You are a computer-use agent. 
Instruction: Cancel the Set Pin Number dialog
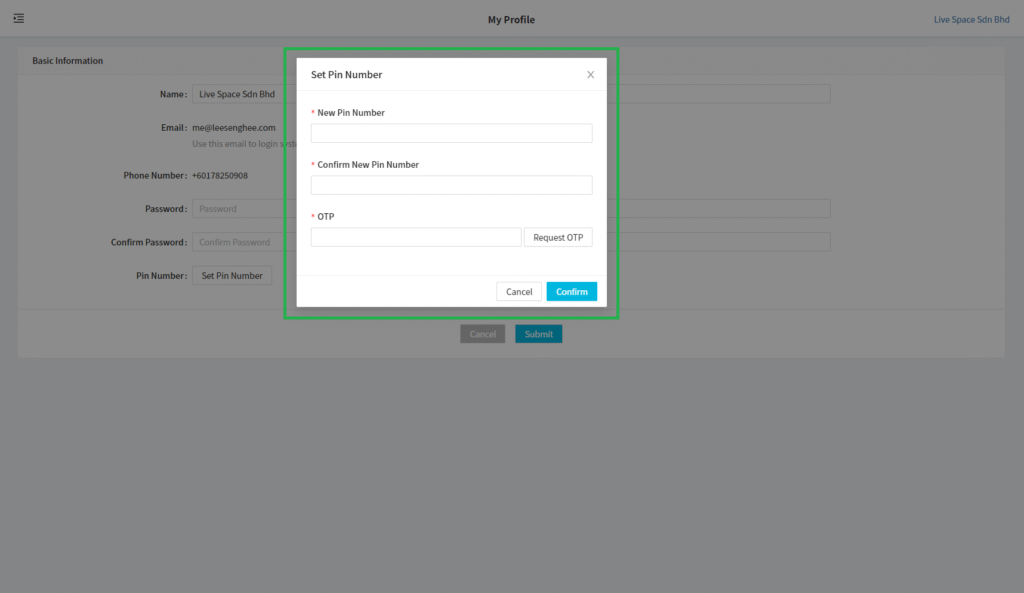coord(519,291)
